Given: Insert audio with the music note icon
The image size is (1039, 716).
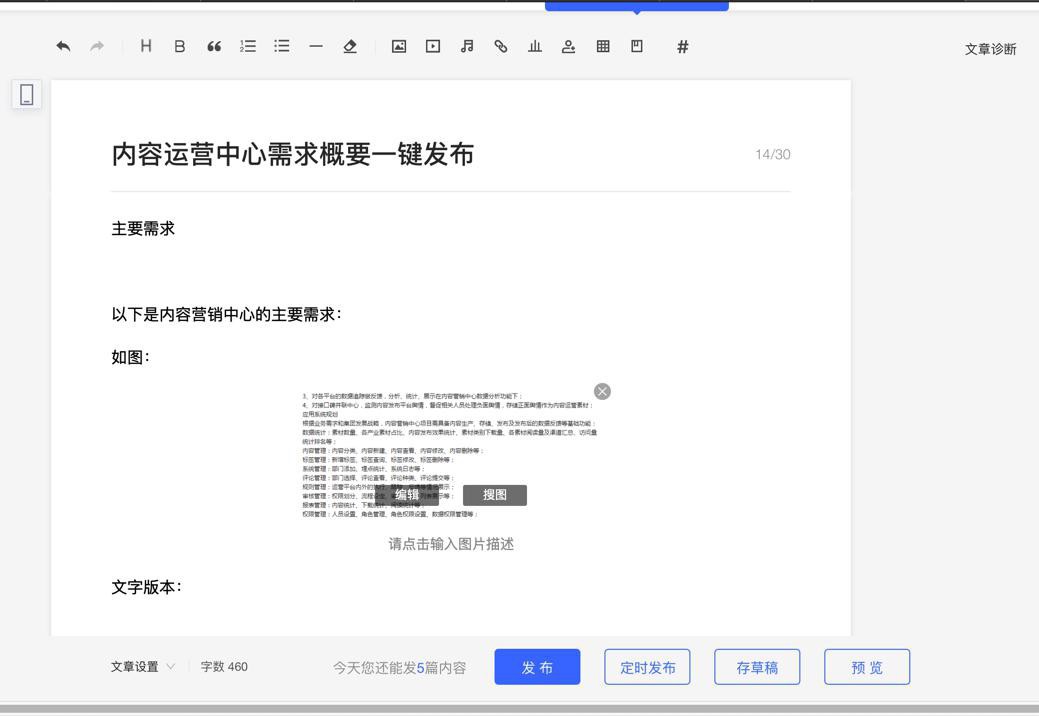Looking at the screenshot, I should tap(467, 46).
